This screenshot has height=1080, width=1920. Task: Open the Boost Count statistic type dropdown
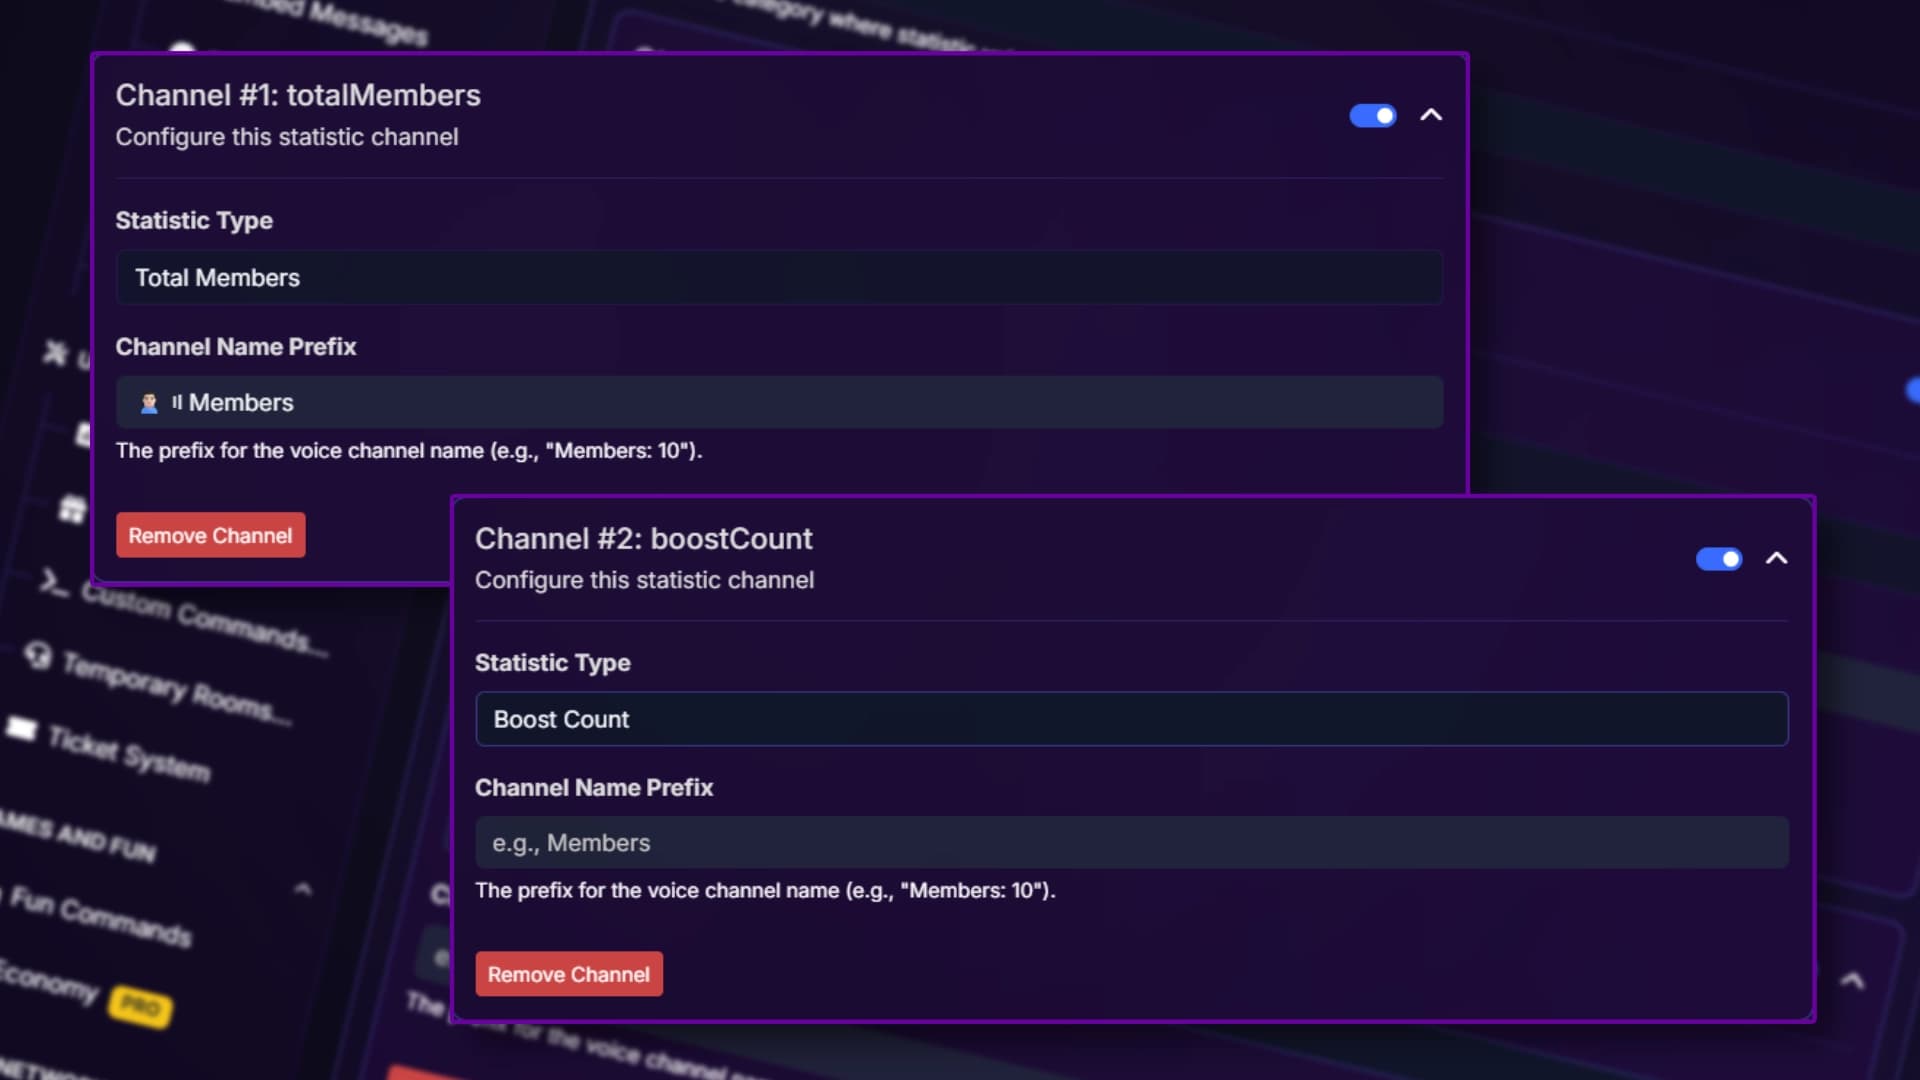pyautogui.click(x=1130, y=719)
